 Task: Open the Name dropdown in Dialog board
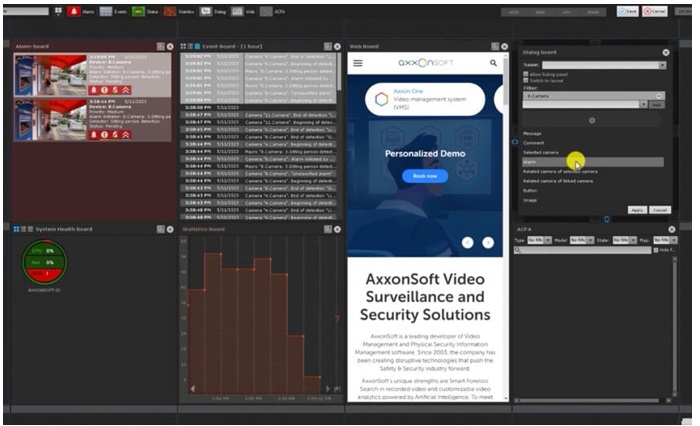point(662,65)
